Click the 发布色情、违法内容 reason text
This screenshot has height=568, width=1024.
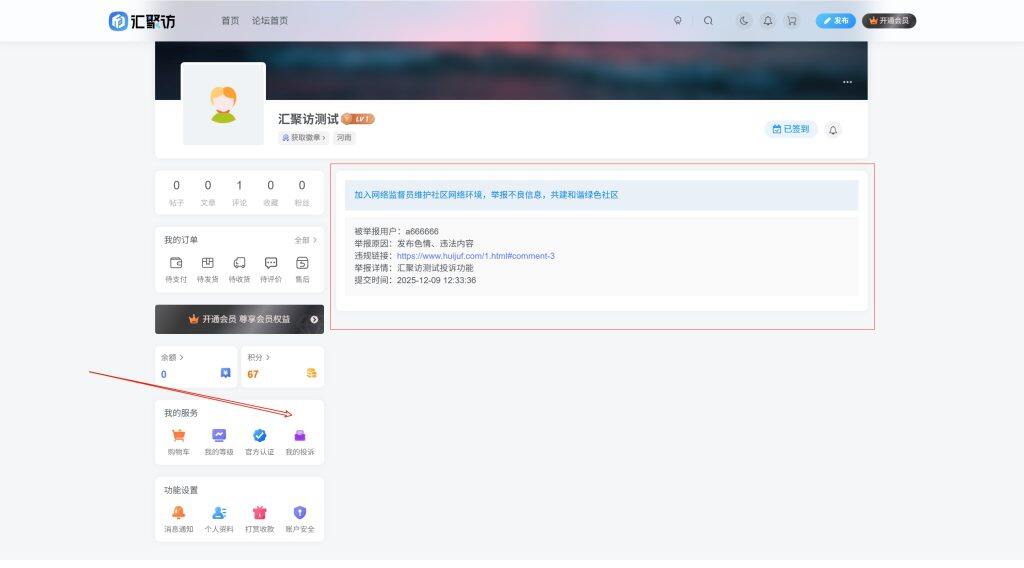(x=436, y=244)
